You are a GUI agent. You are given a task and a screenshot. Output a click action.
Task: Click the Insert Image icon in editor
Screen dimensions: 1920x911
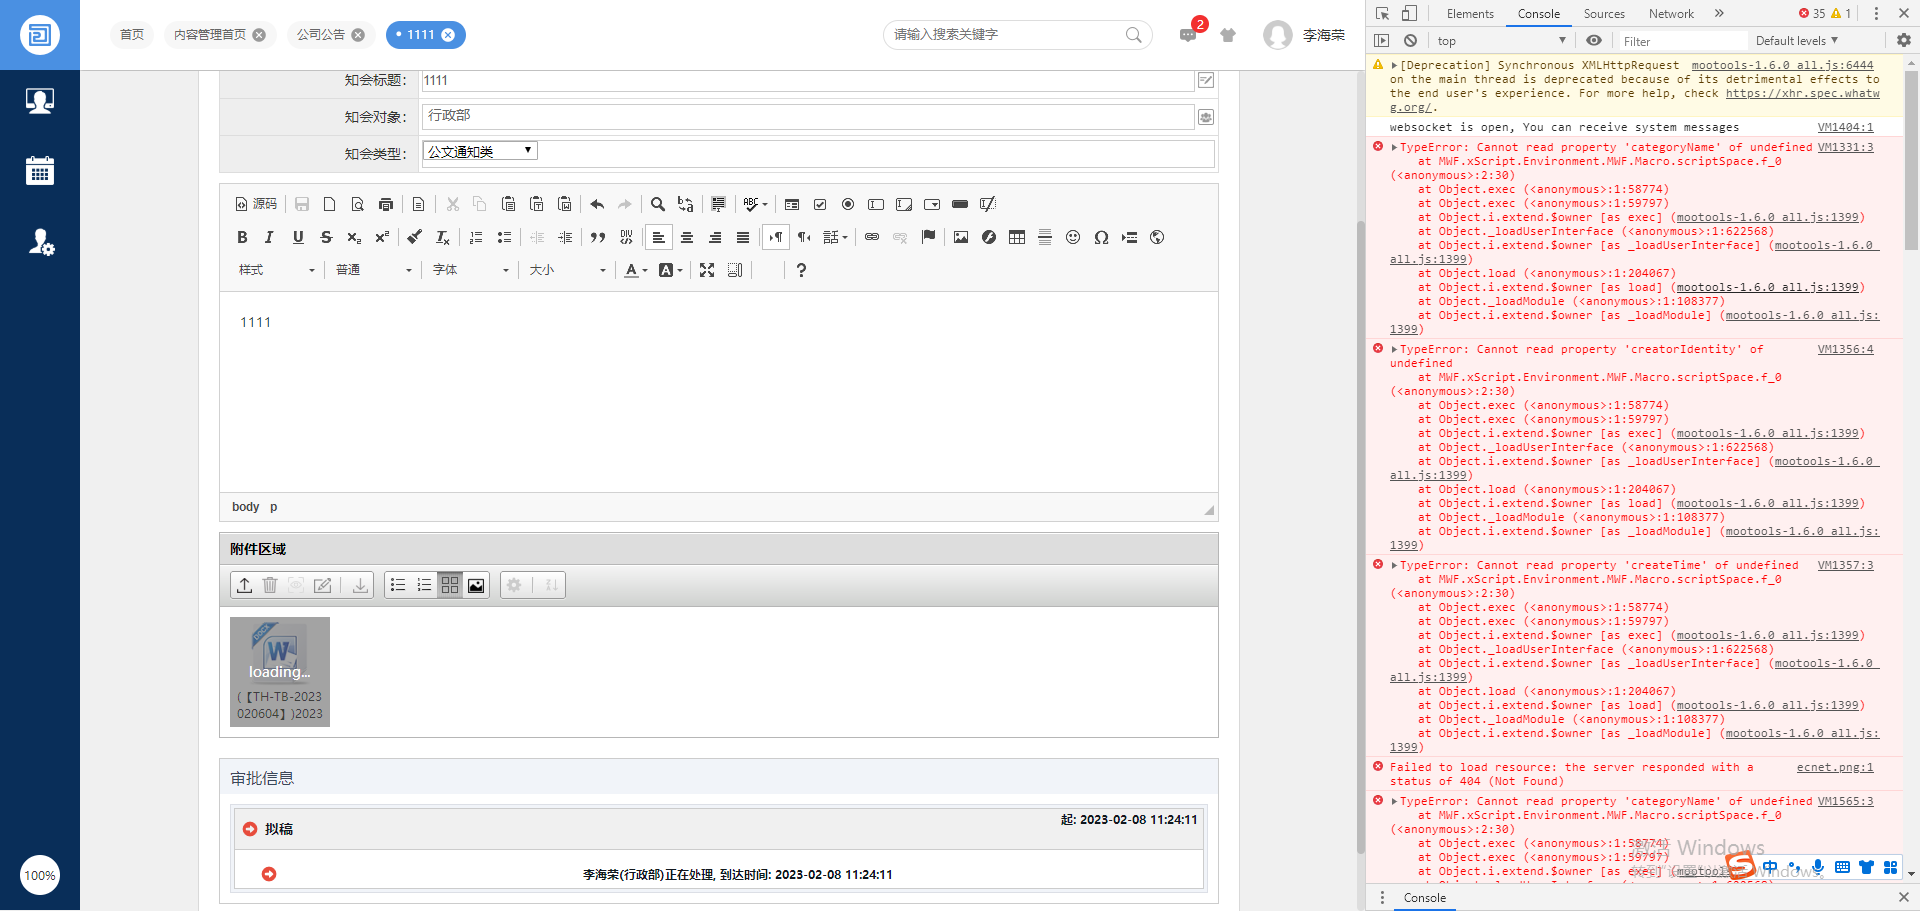click(961, 237)
